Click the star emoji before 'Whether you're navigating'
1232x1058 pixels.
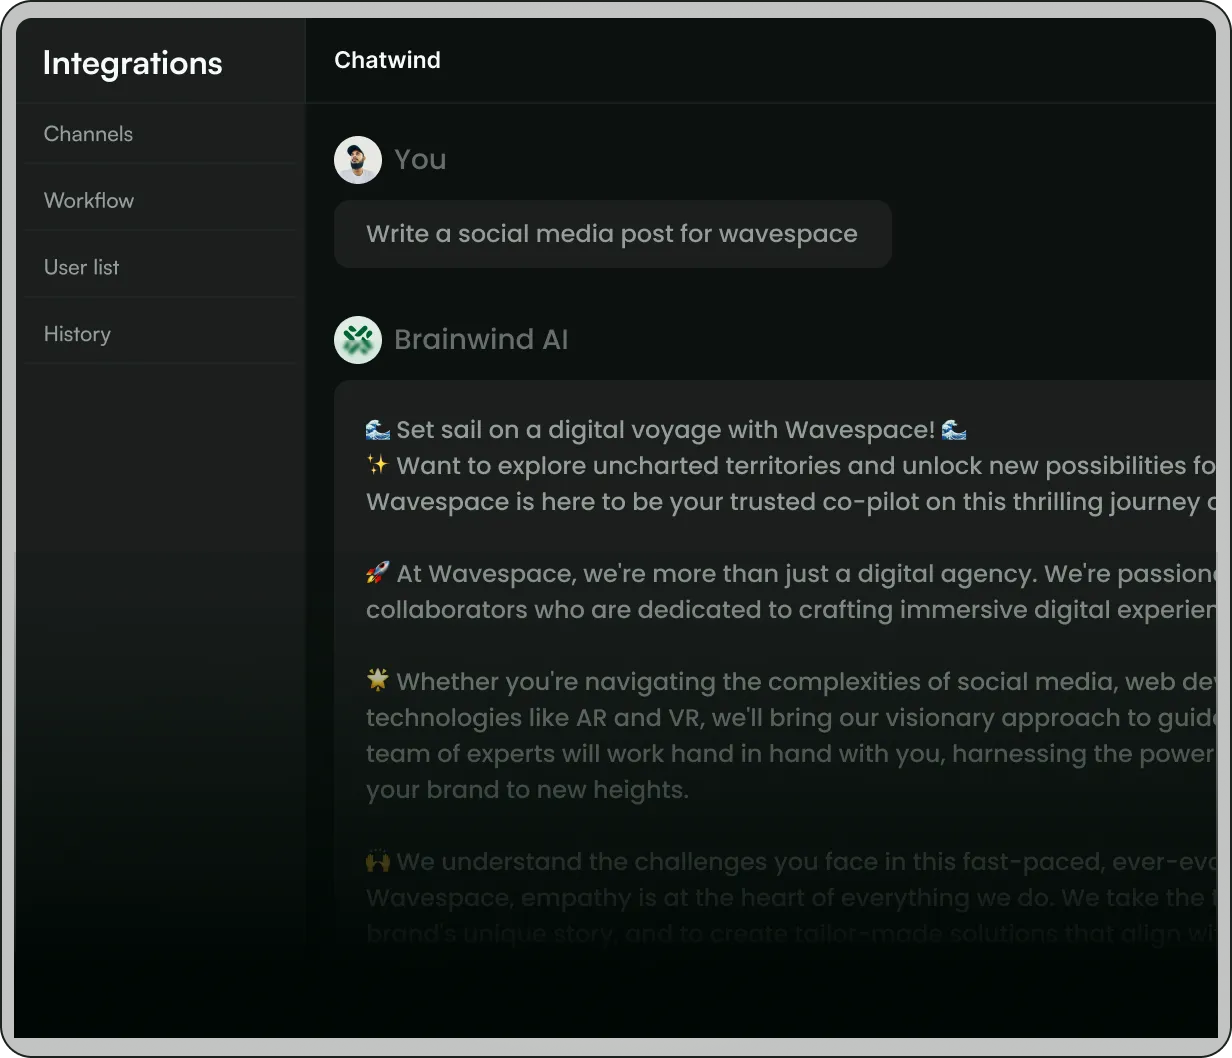(377, 681)
